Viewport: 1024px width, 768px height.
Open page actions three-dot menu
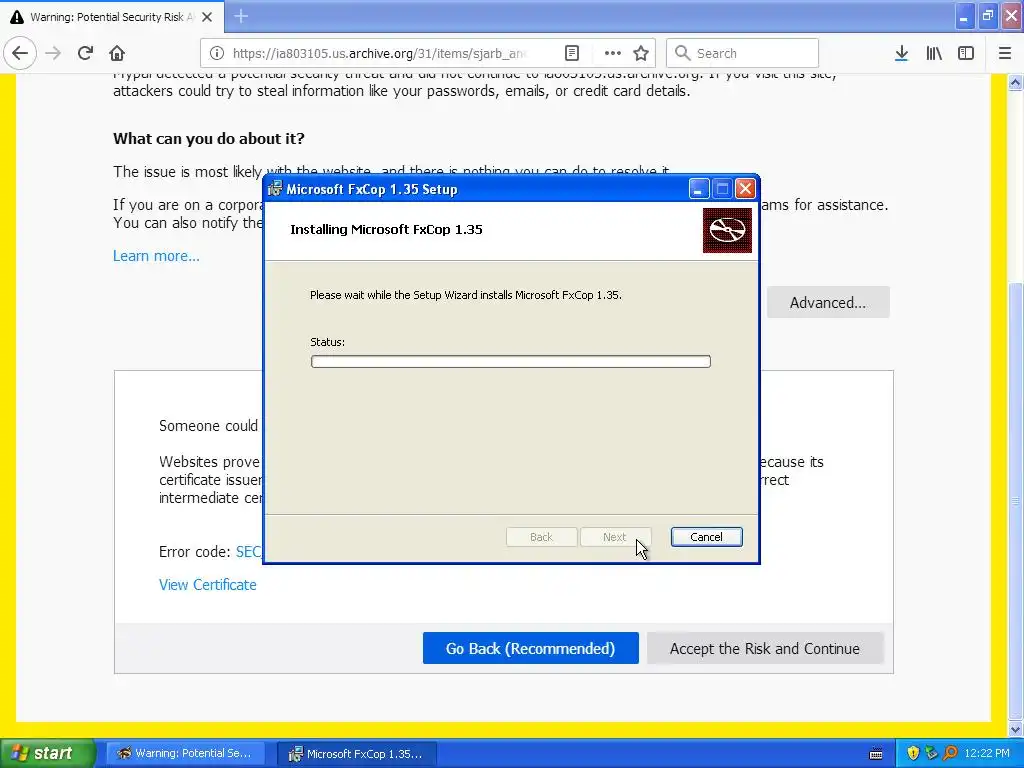coord(612,53)
